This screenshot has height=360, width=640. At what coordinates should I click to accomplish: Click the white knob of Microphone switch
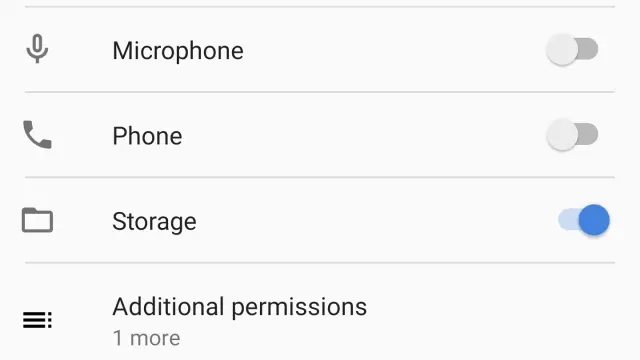[562, 49]
